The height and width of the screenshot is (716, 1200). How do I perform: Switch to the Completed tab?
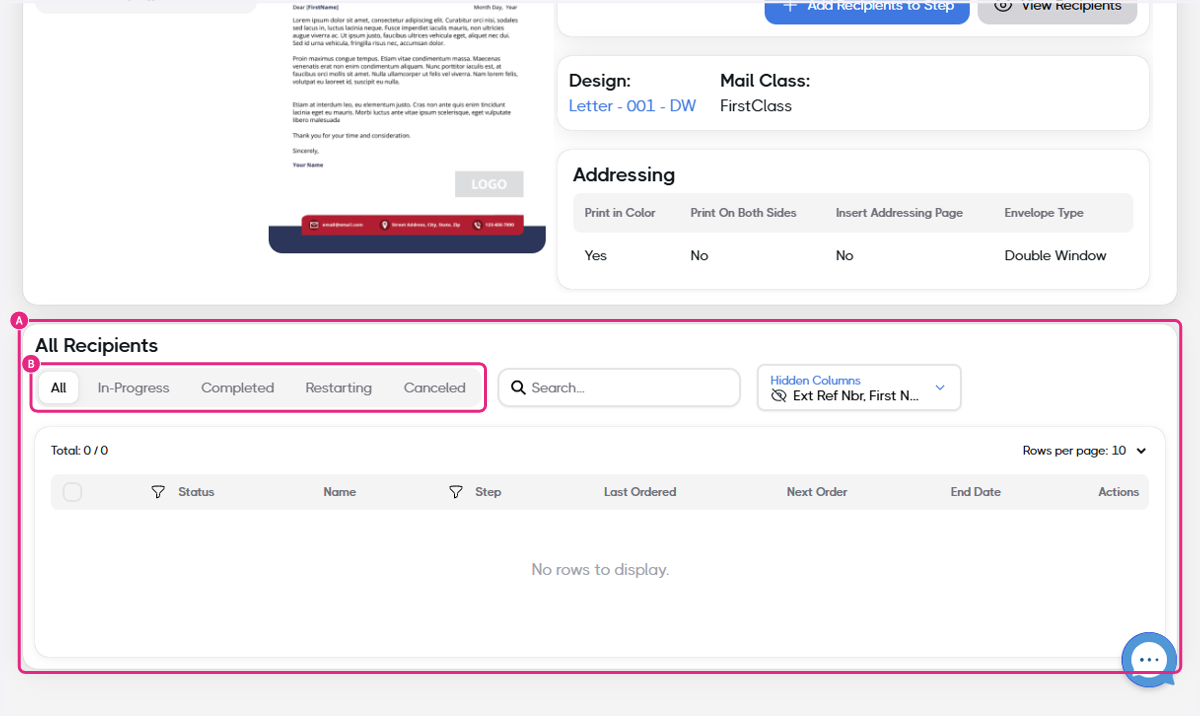237,388
